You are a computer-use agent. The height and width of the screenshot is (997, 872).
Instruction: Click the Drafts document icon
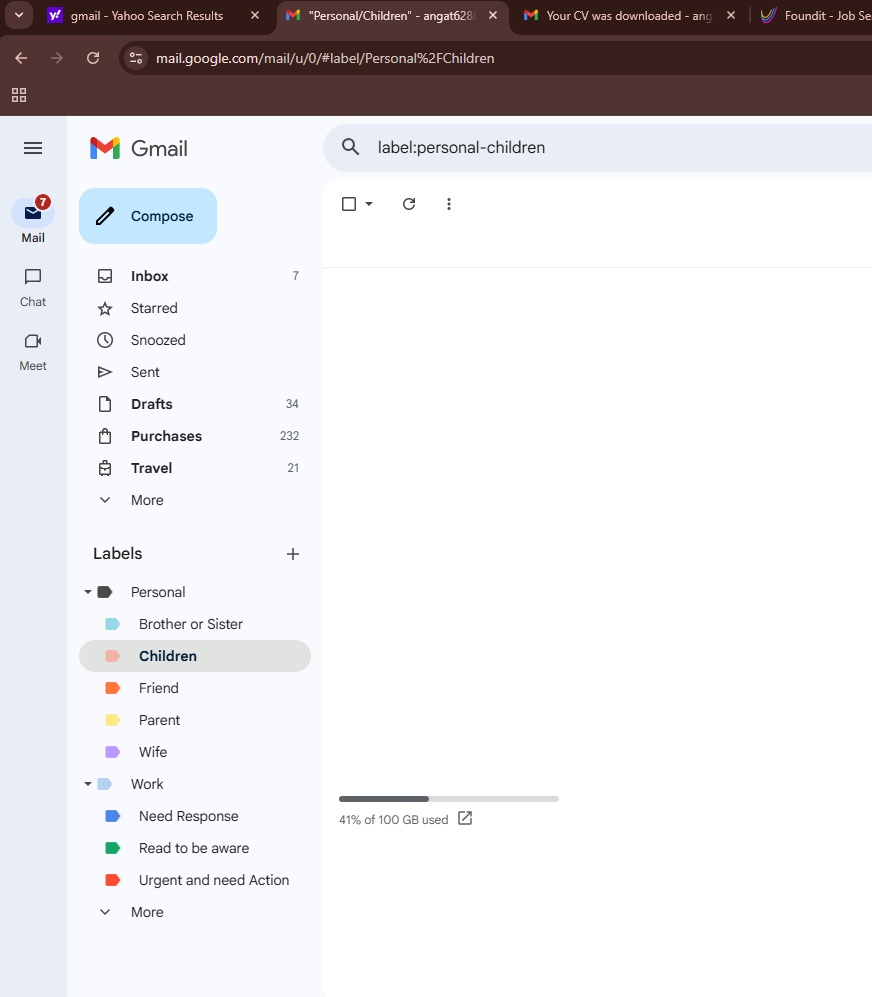(x=105, y=404)
